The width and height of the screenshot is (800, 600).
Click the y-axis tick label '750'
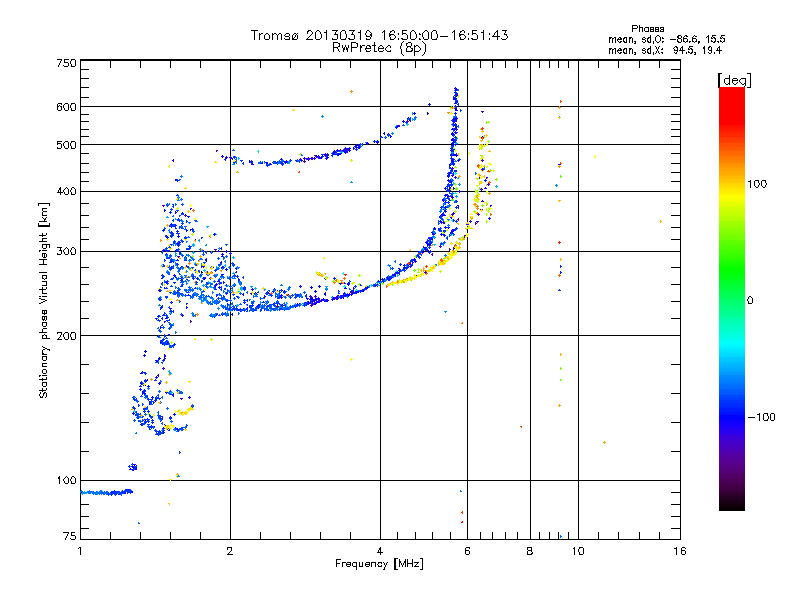[66, 63]
